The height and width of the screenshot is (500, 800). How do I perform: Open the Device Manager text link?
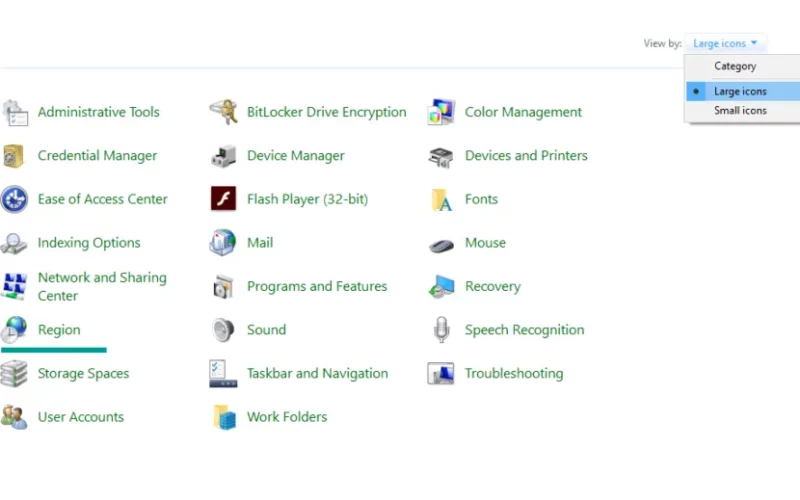click(x=296, y=156)
